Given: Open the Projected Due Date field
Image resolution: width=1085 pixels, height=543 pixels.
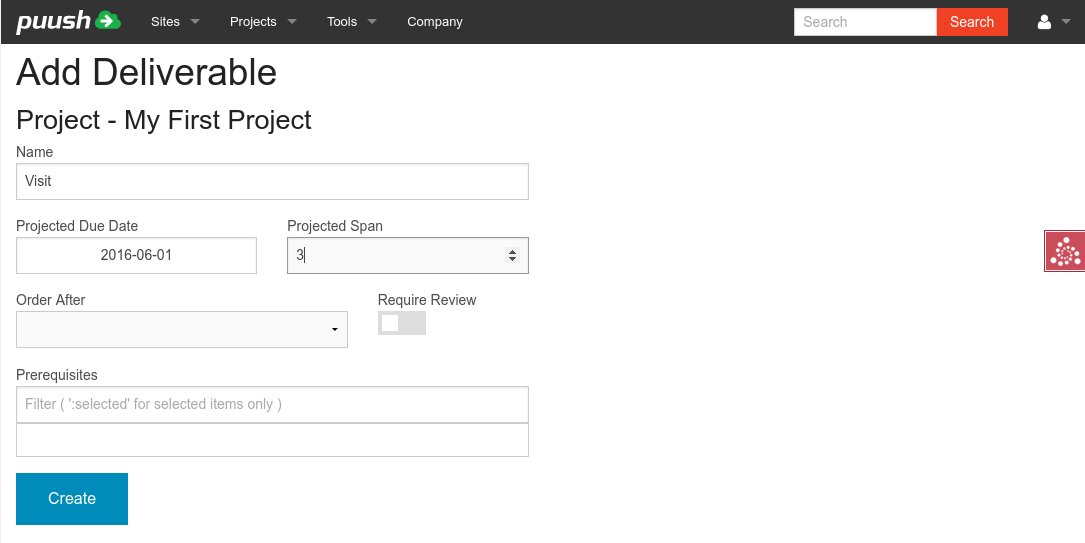Looking at the screenshot, I should pyautogui.click(x=136, y=255).
